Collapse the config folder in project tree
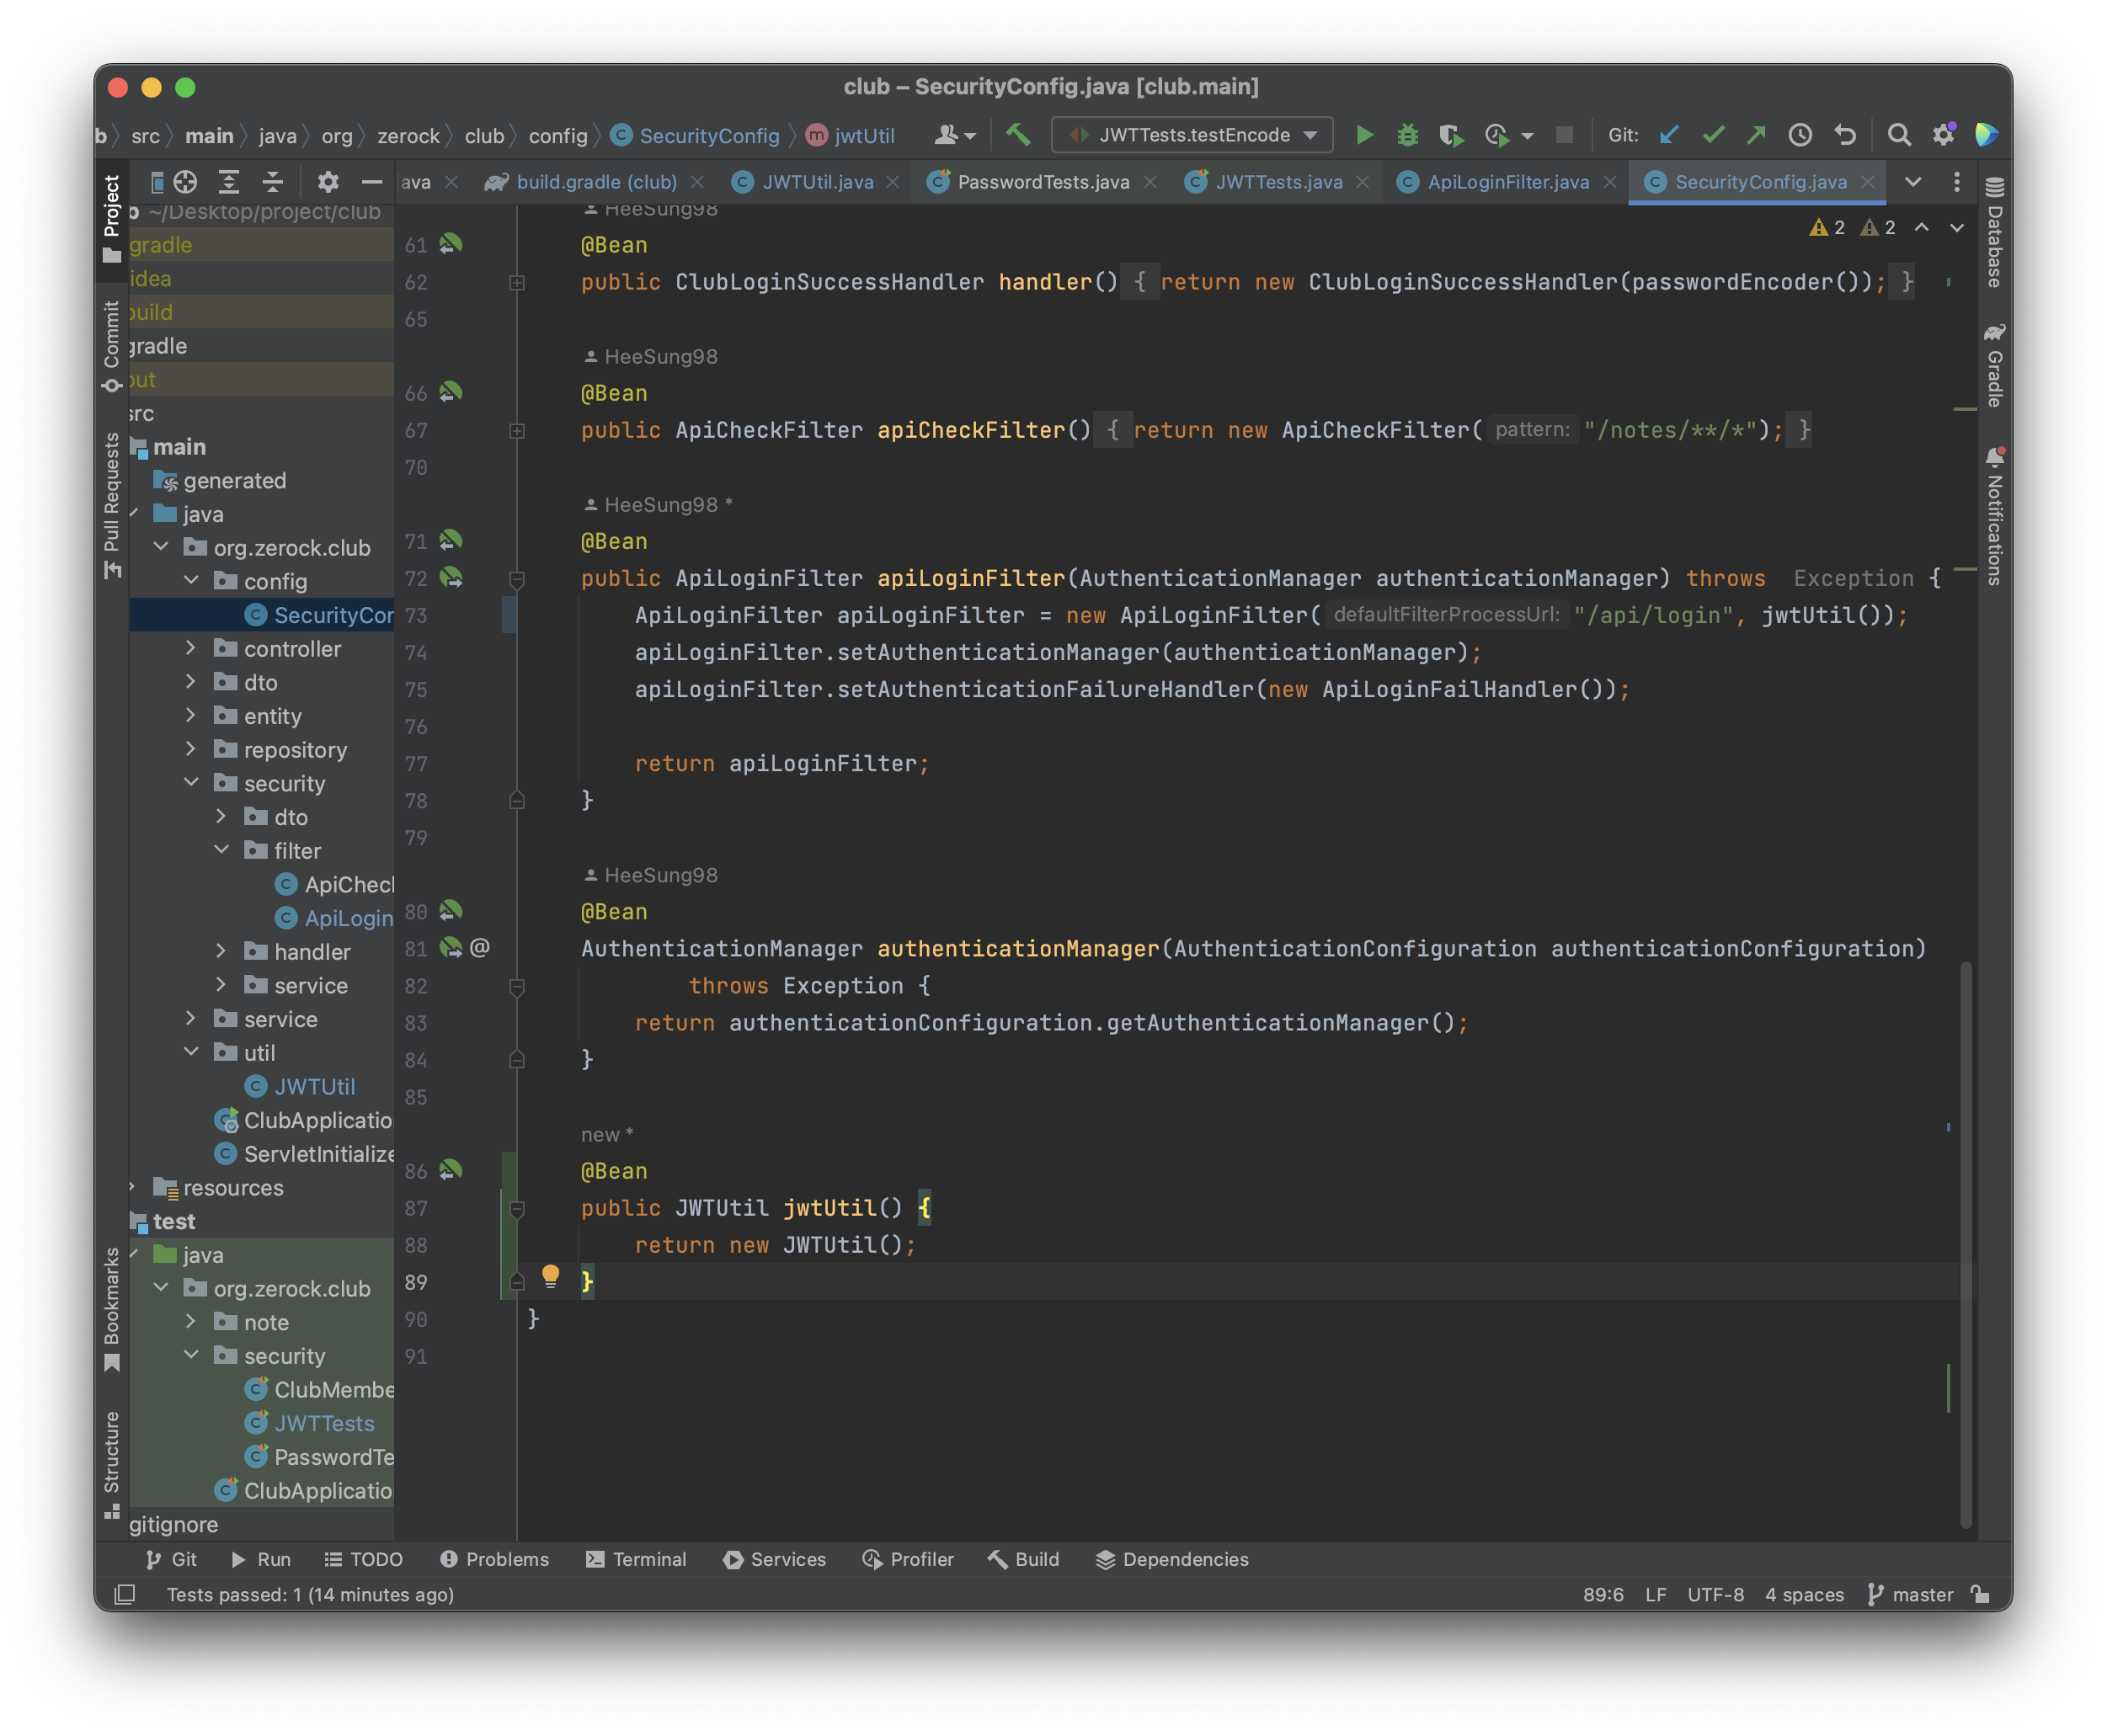2107x1736 pixels. [191, 580]
